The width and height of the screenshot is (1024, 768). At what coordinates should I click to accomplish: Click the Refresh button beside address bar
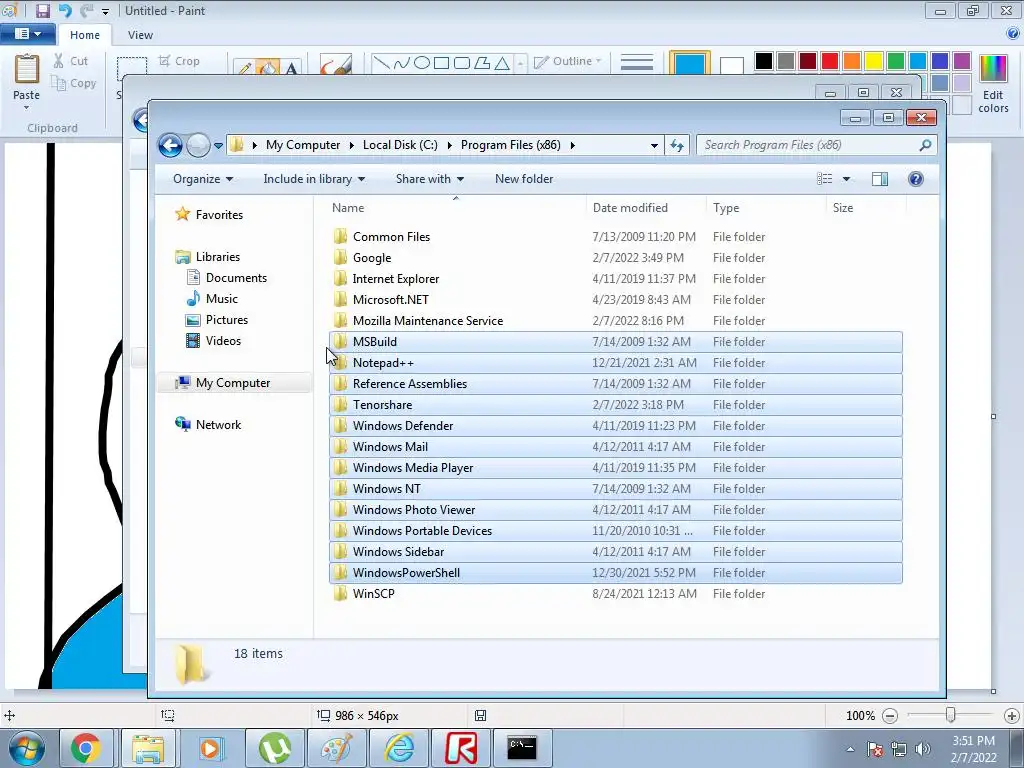(677, 145)
